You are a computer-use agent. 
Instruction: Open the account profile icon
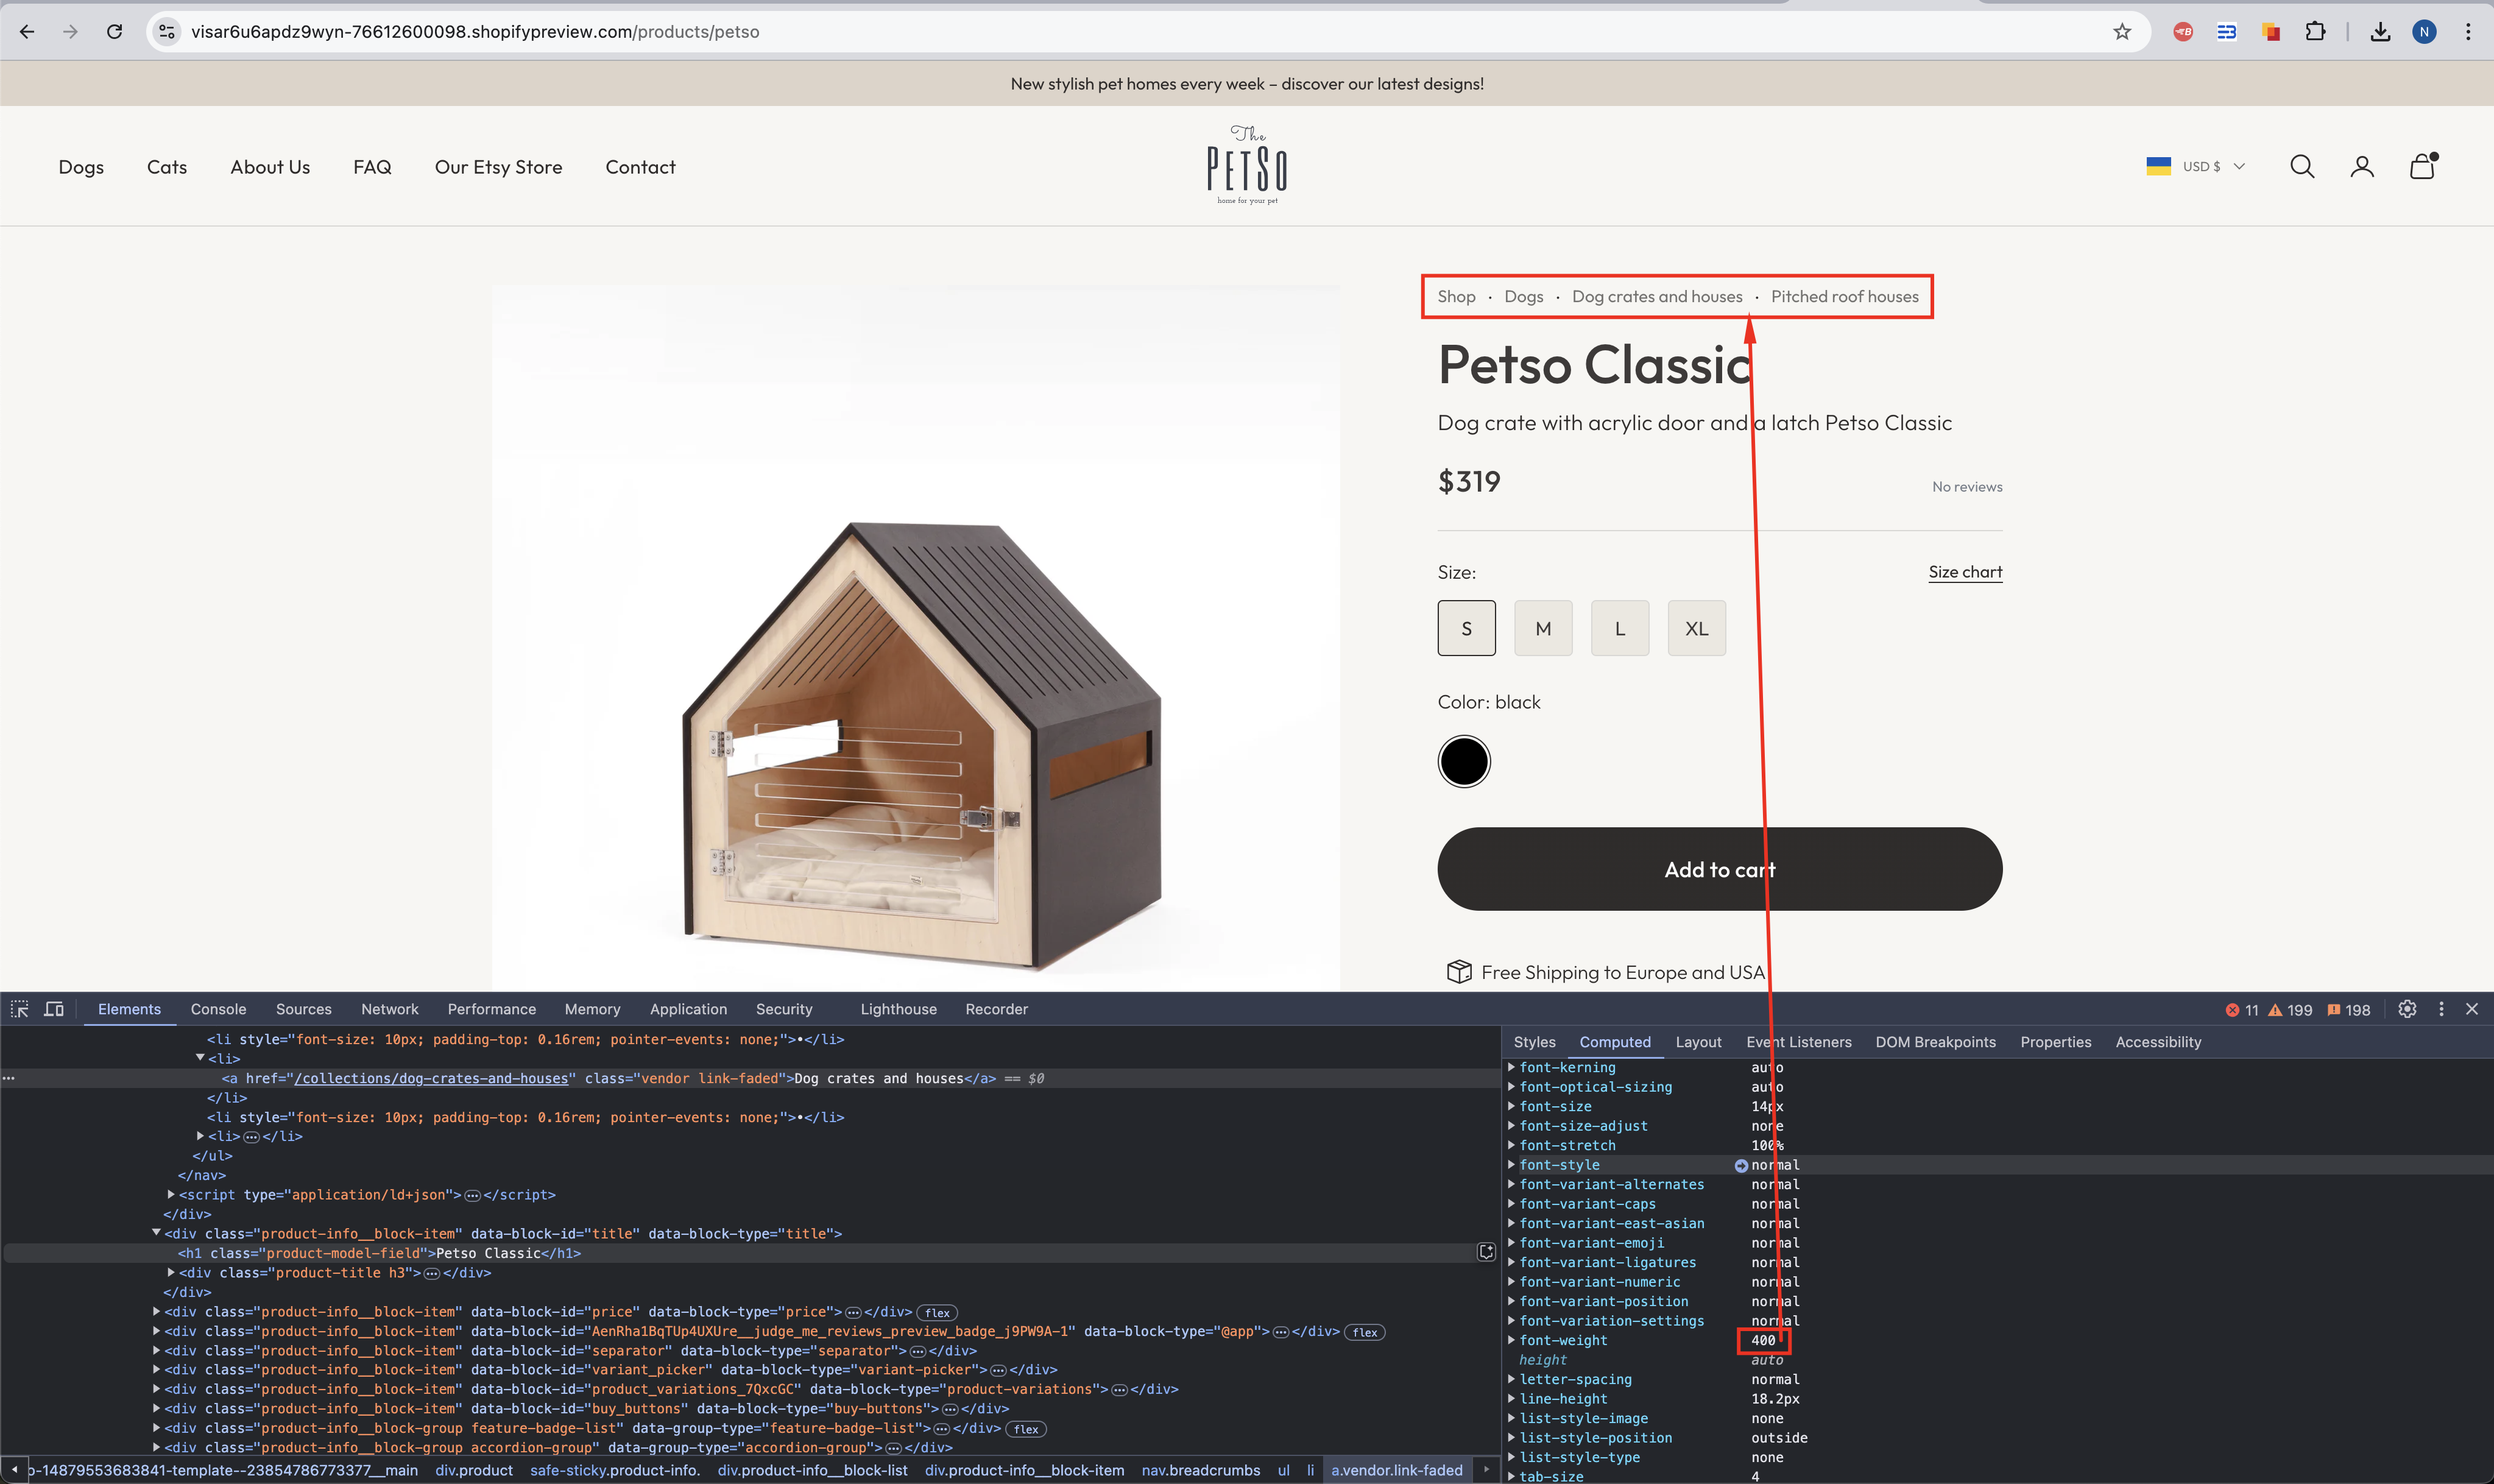[x=2362, y=167]
